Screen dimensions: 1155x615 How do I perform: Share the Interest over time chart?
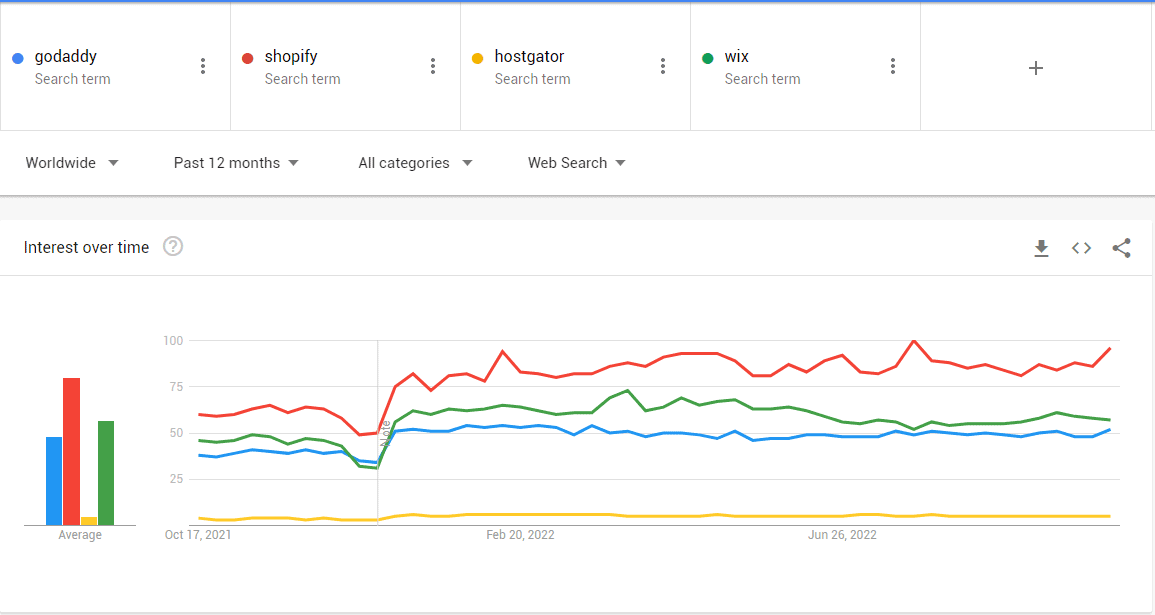pos(1121,248)
